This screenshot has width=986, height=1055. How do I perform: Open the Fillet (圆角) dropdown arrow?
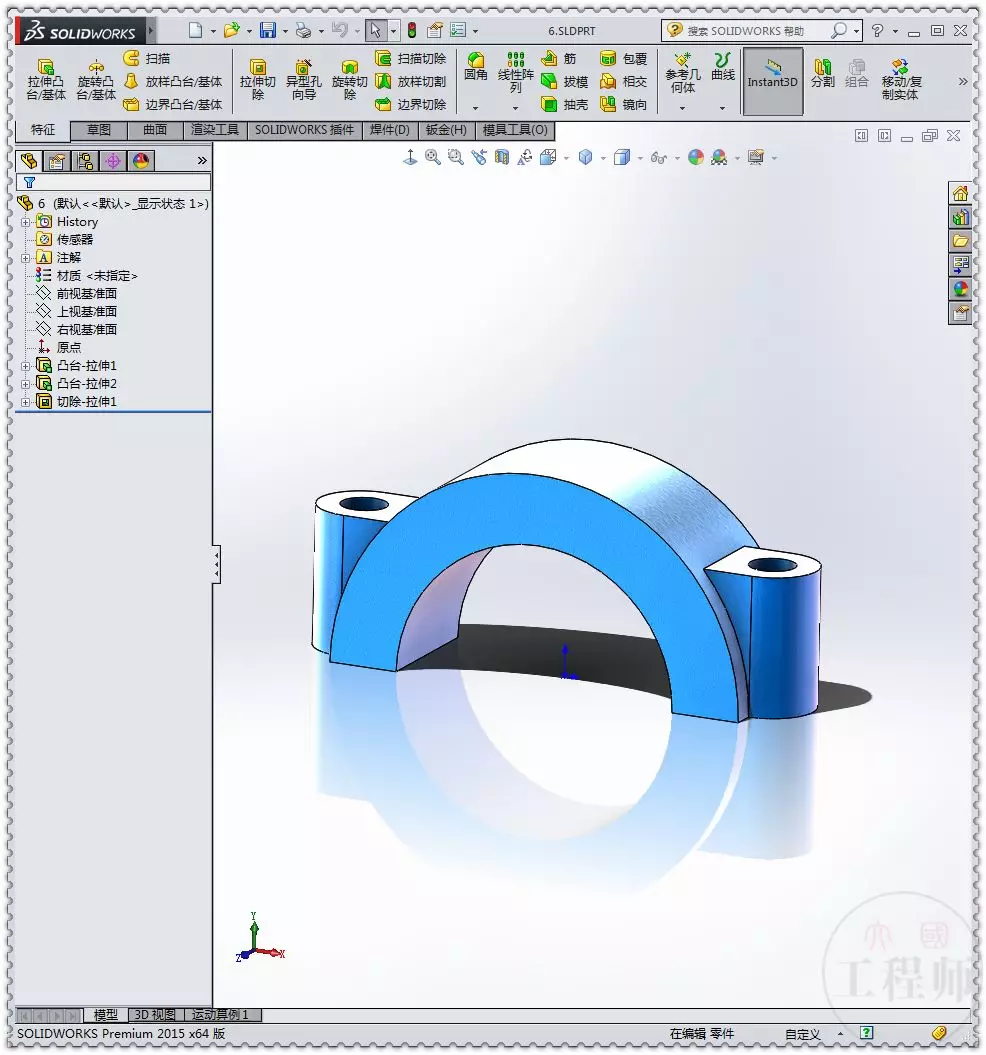pos(475,108)
